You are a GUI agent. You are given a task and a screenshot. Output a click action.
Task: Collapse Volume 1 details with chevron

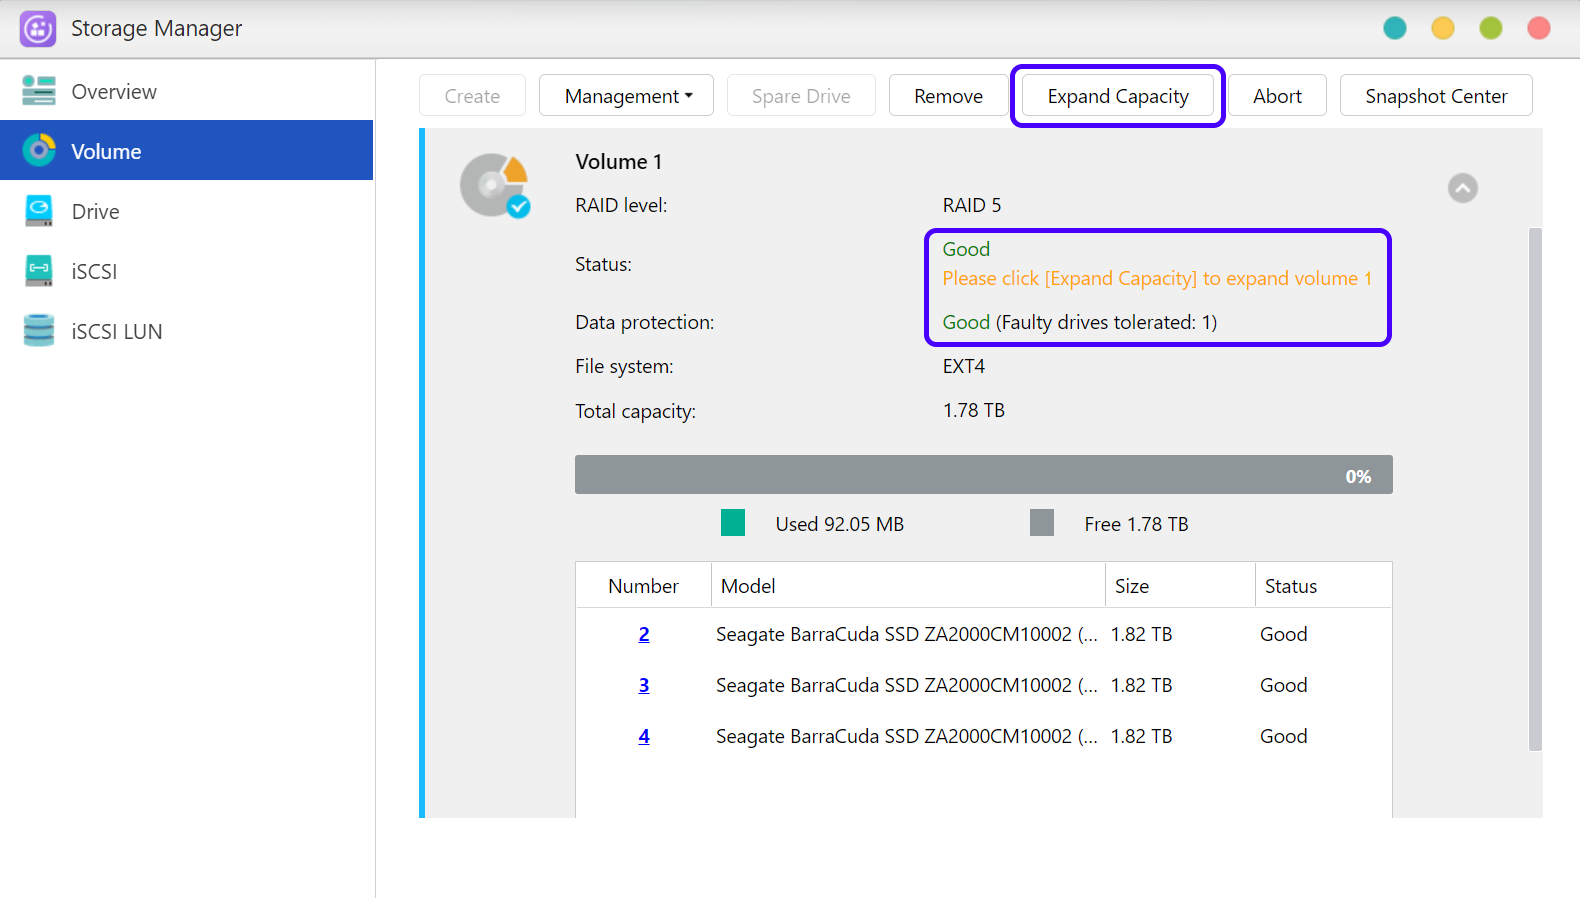coord(1462,188)
